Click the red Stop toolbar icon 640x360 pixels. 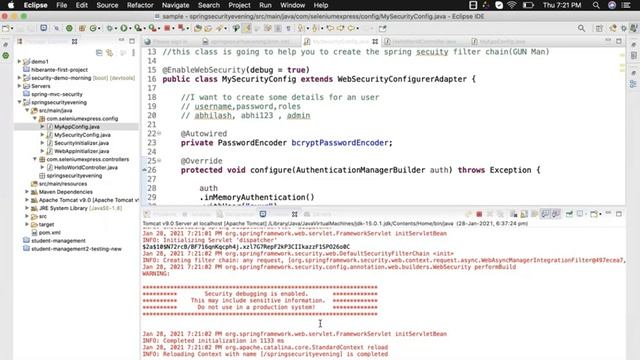[167, 29]
